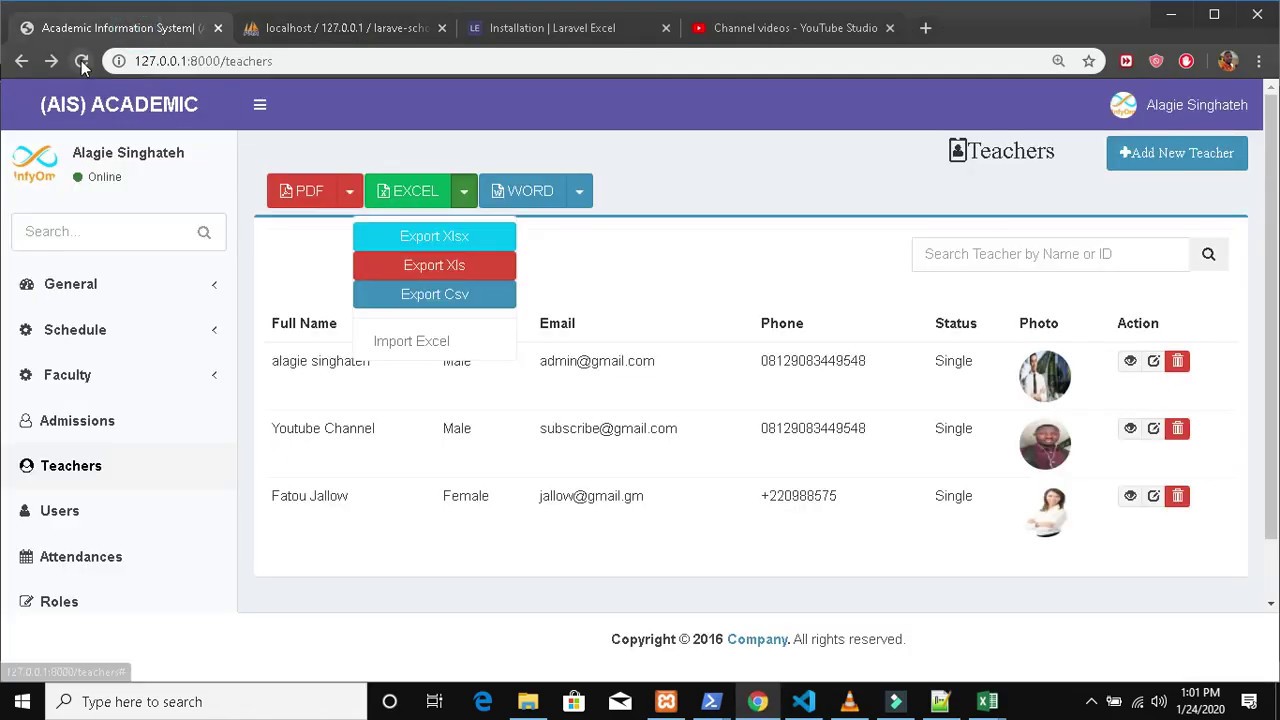
Task: Edit Fatou Jallow's record
Action: click(1153, 496)
